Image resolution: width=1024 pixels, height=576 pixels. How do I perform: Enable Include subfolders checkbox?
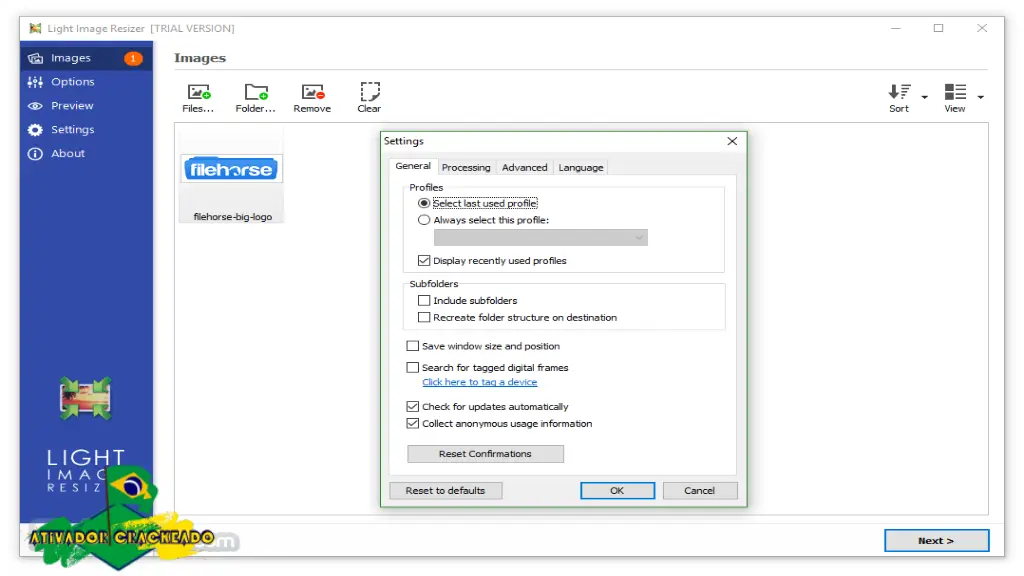pyautogui.click(x=424, y=300)
